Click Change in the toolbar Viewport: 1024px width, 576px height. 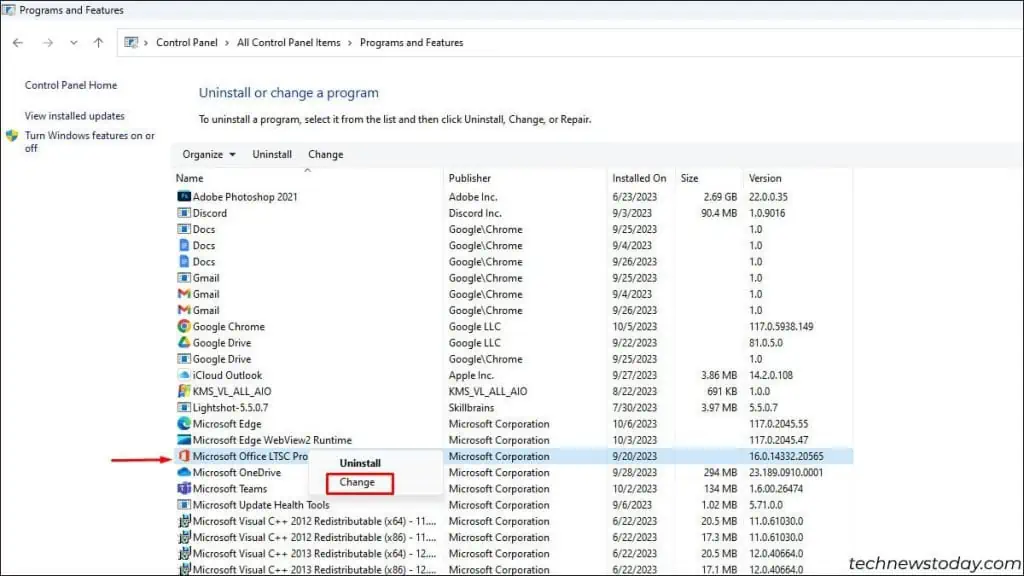click(x=325, y=154)
